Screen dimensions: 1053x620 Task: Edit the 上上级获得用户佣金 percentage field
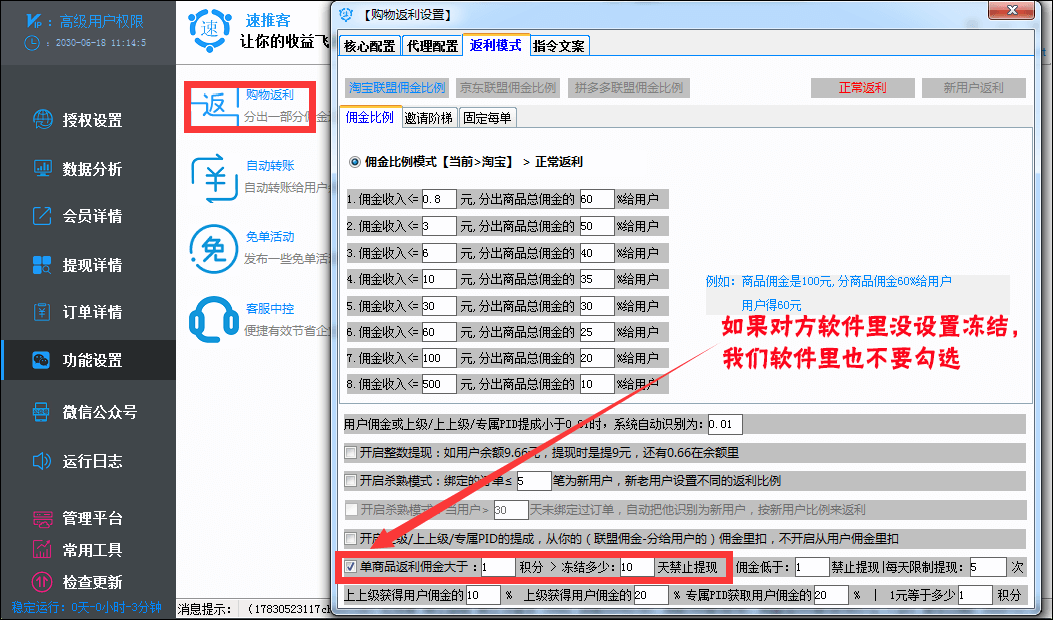click(x=483, y=594)
